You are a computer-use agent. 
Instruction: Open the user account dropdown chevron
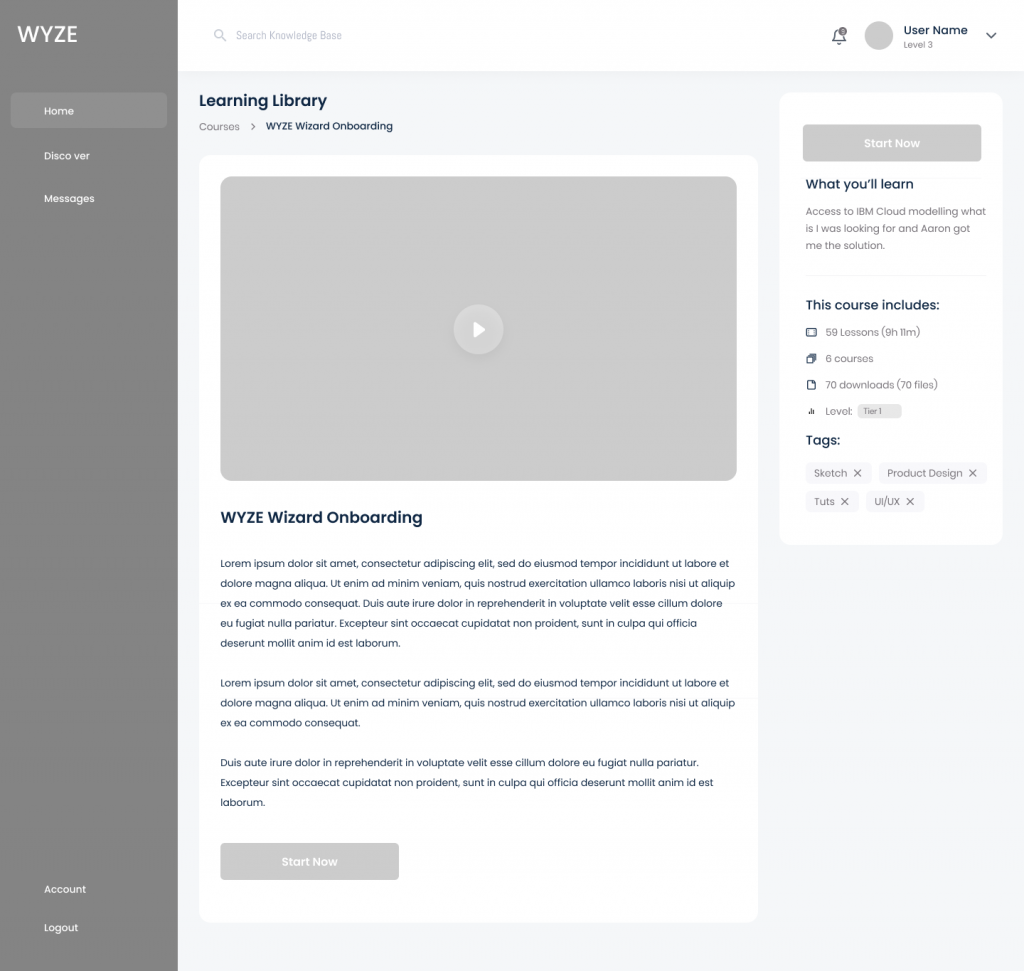[x=991, y=35]
